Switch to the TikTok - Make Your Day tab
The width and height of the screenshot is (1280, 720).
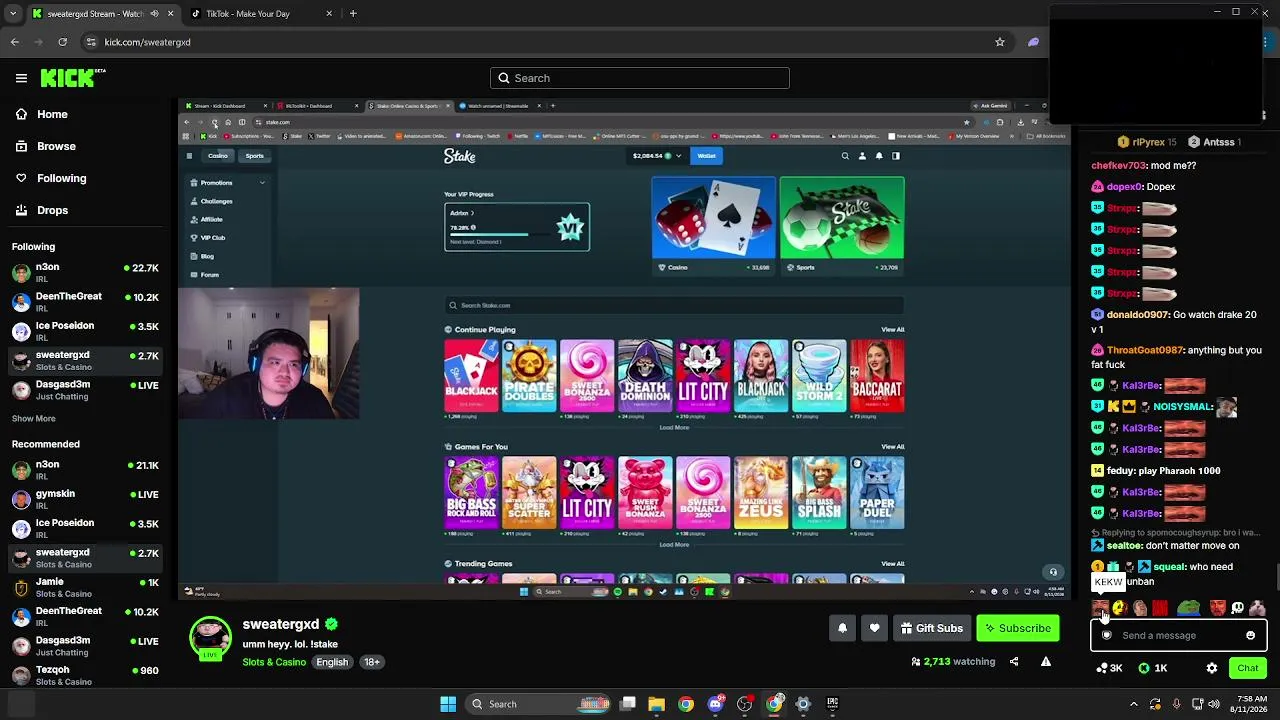pyautogui.click(x=248, y=14)
